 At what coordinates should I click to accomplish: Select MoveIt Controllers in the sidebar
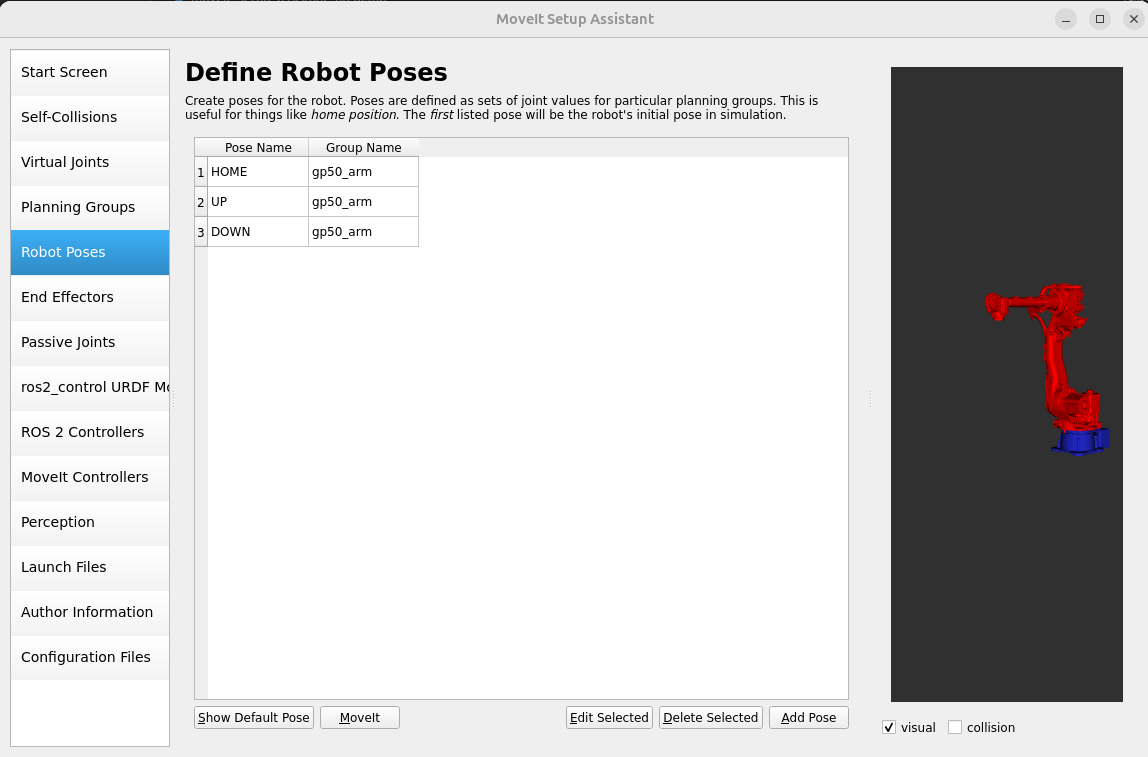click(x=90, y=477)
